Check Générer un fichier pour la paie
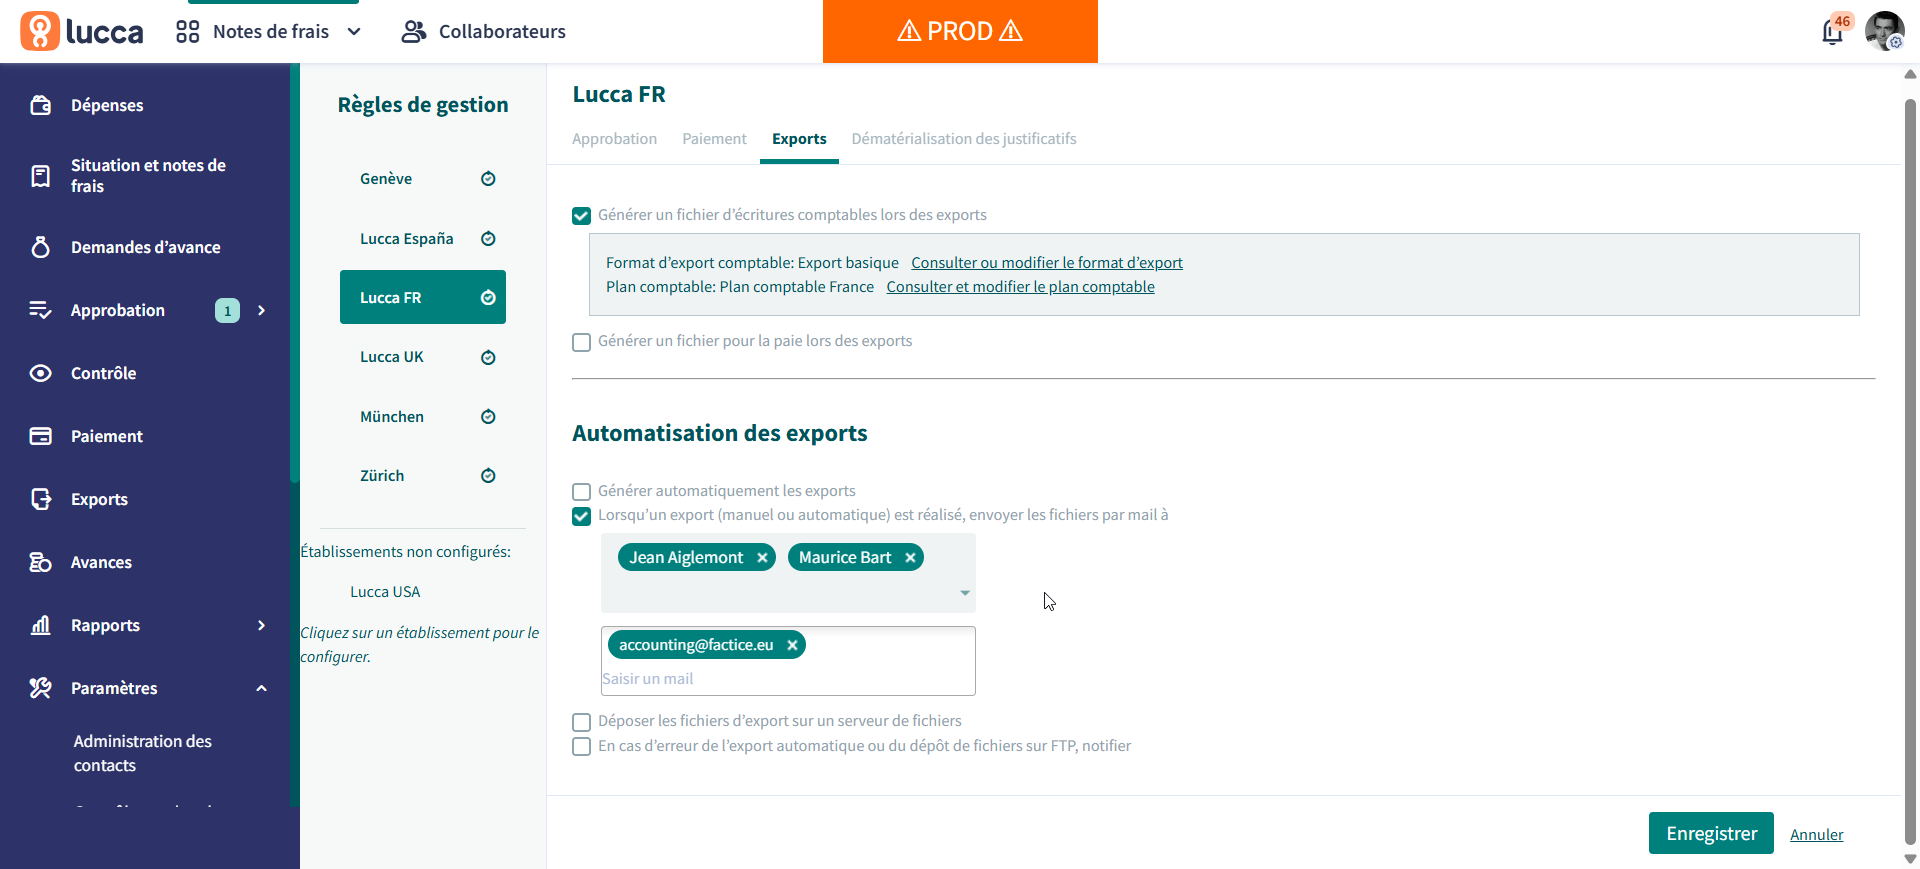 click(x=581, y=342)
